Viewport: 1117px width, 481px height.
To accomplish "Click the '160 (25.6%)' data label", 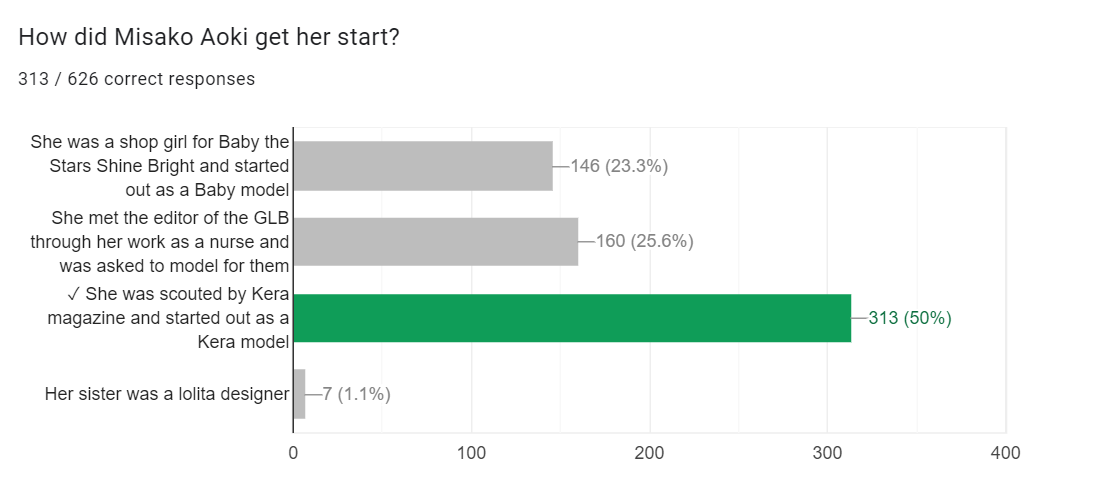I will [644, 241].
